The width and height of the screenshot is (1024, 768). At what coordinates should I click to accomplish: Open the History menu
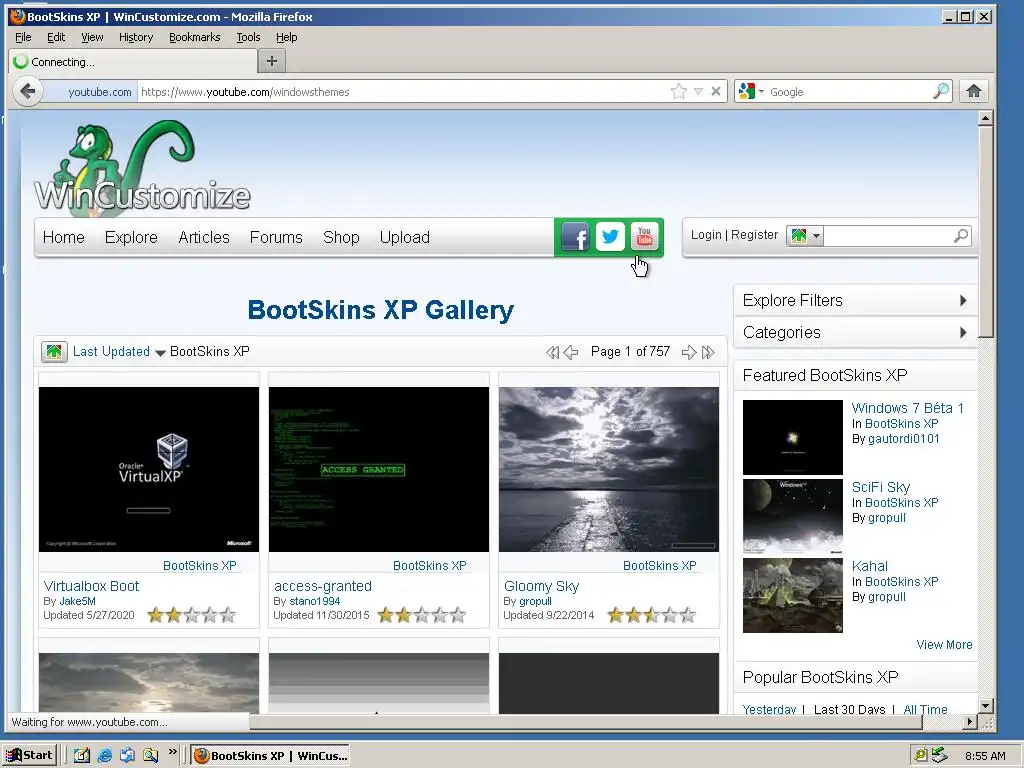tap(136, 37)
